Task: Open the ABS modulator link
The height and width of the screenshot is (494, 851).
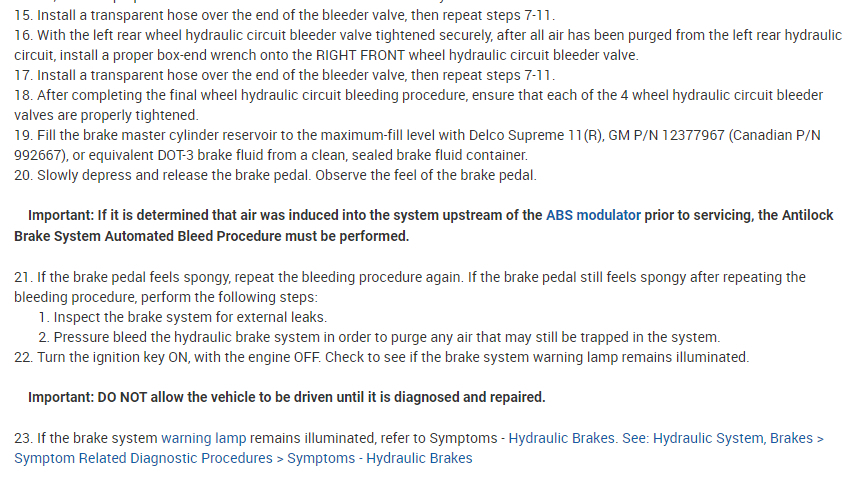Action: click(x=593, y=215)
